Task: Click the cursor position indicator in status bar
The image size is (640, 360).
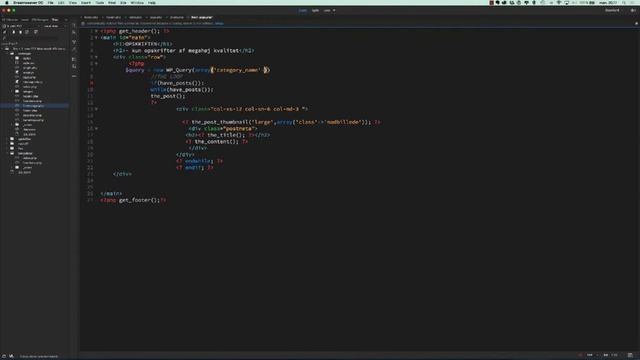Action: pyautogui.click(x=614, y=355)
